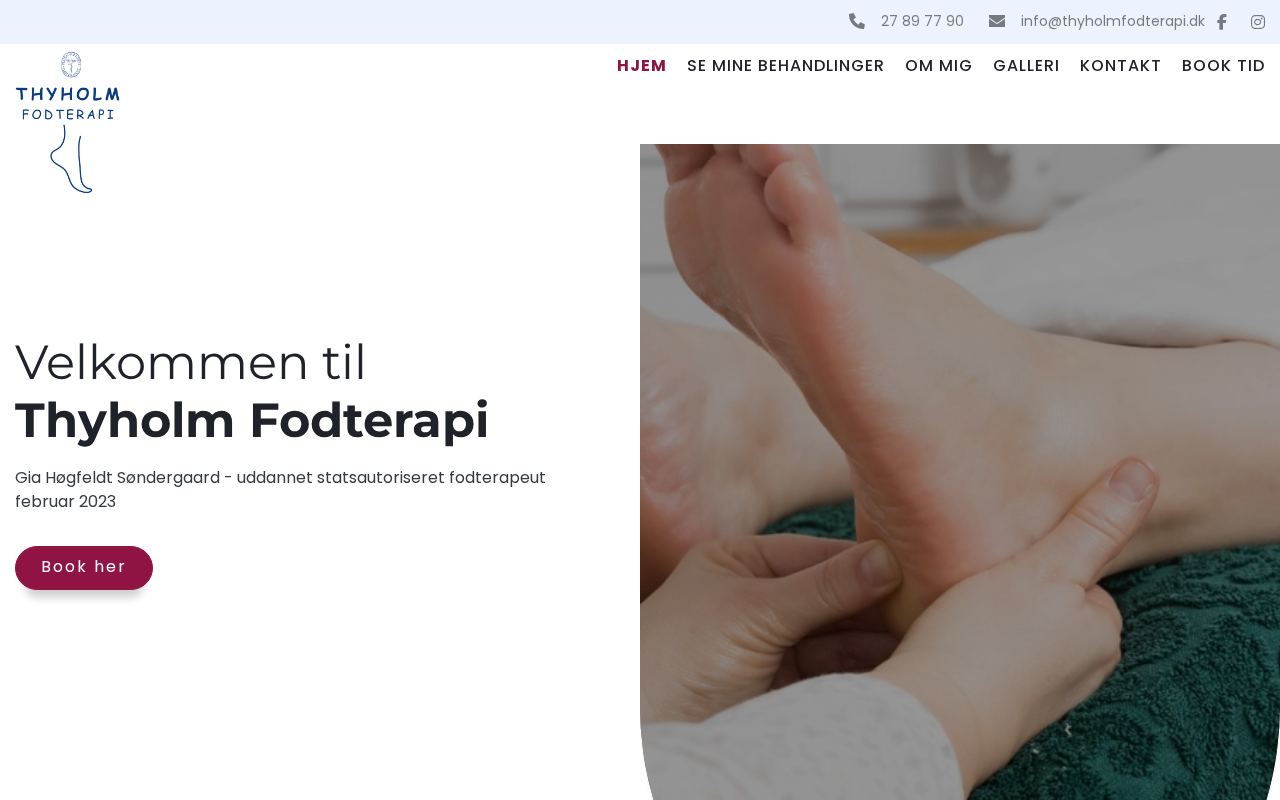Click BOOK TID in navigation
Image resolution: width=1280 pixels, height=800 pixels.
(1223, 66)
